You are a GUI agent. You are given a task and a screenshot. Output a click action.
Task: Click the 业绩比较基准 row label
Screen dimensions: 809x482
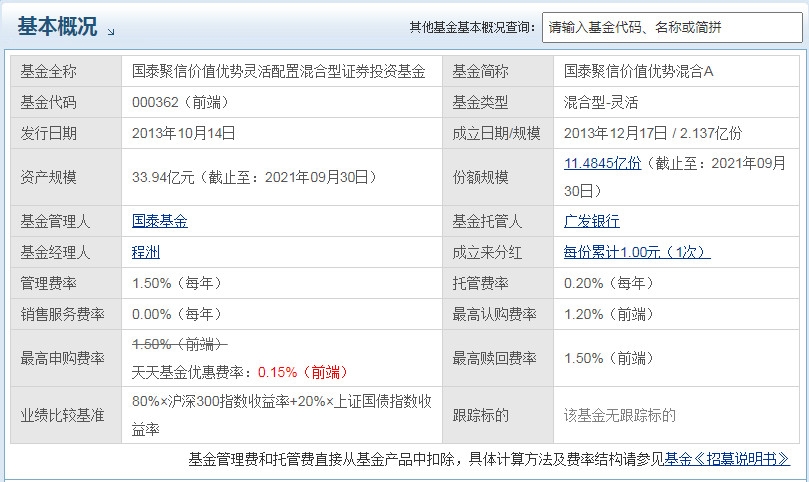click(62, 415)
